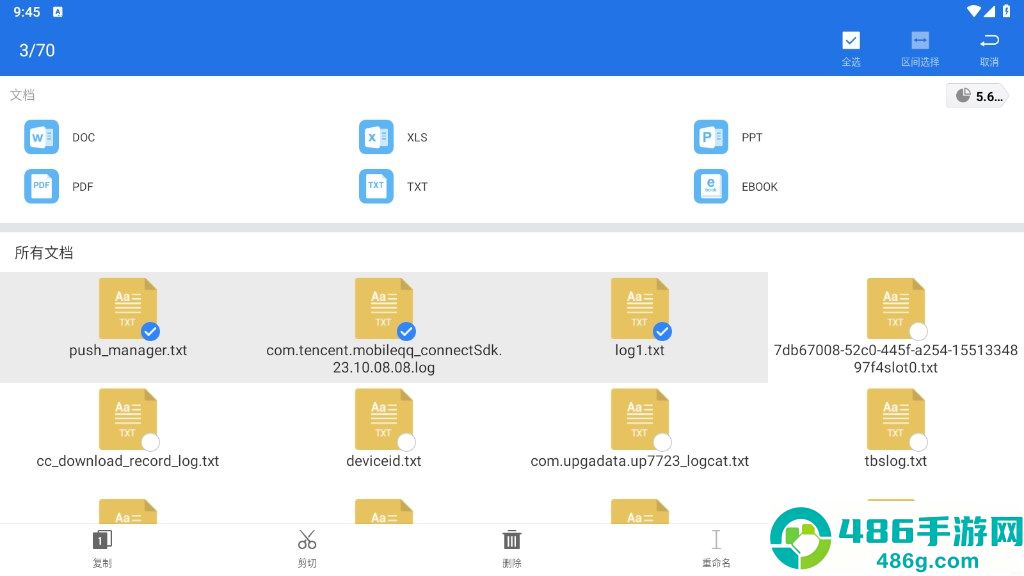The width and height of the screenshot is (1024, 576).
Task: Click the 3/70 selection counter
Action: 37,50
